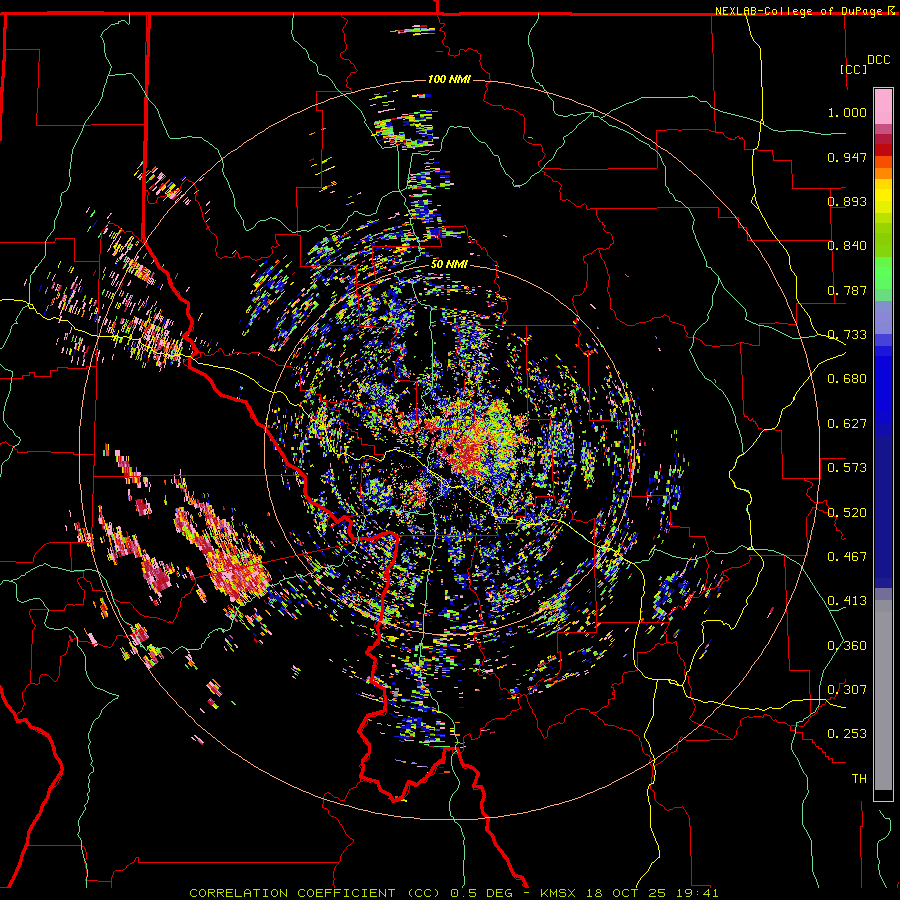Screen dimensions: 900x900
Task: Click the 0.733 scale value
Action: point(847,335)
